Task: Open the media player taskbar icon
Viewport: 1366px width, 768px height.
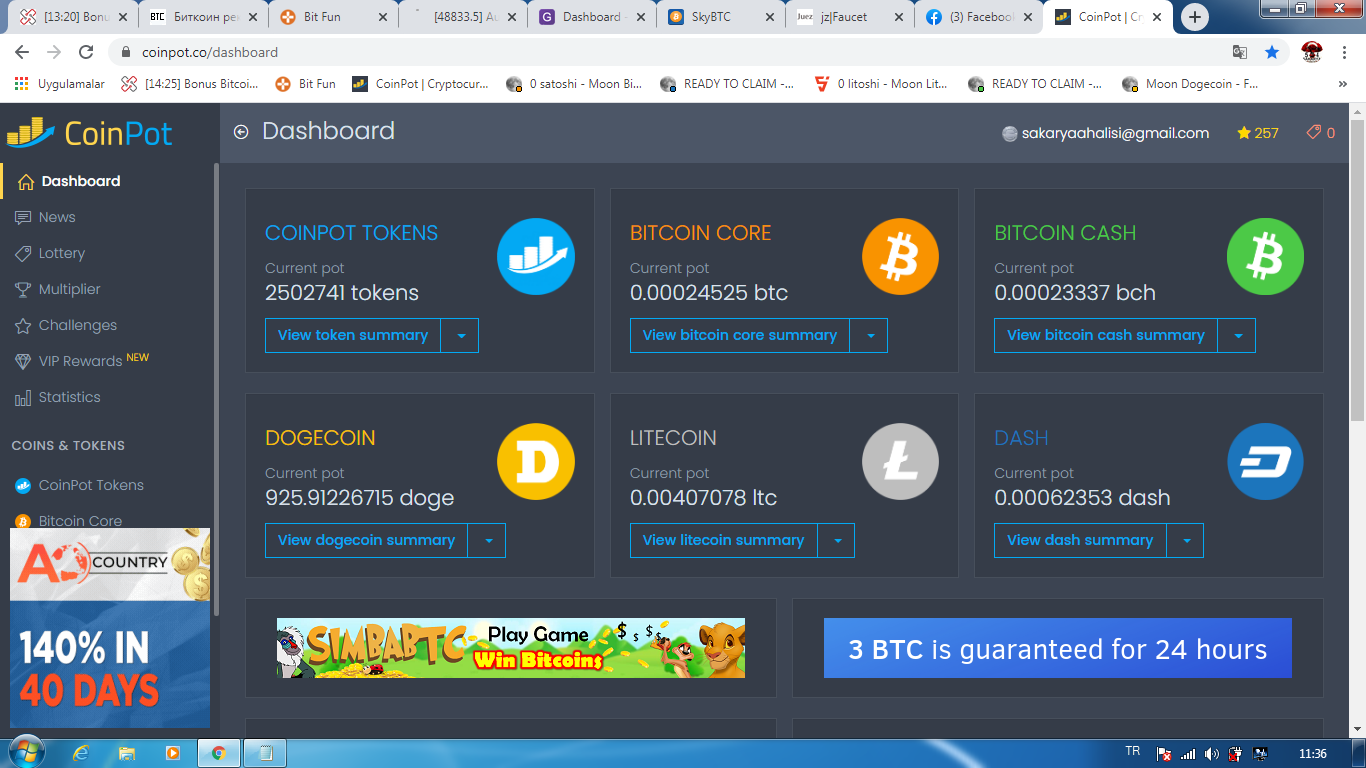Action: (172, 753)
